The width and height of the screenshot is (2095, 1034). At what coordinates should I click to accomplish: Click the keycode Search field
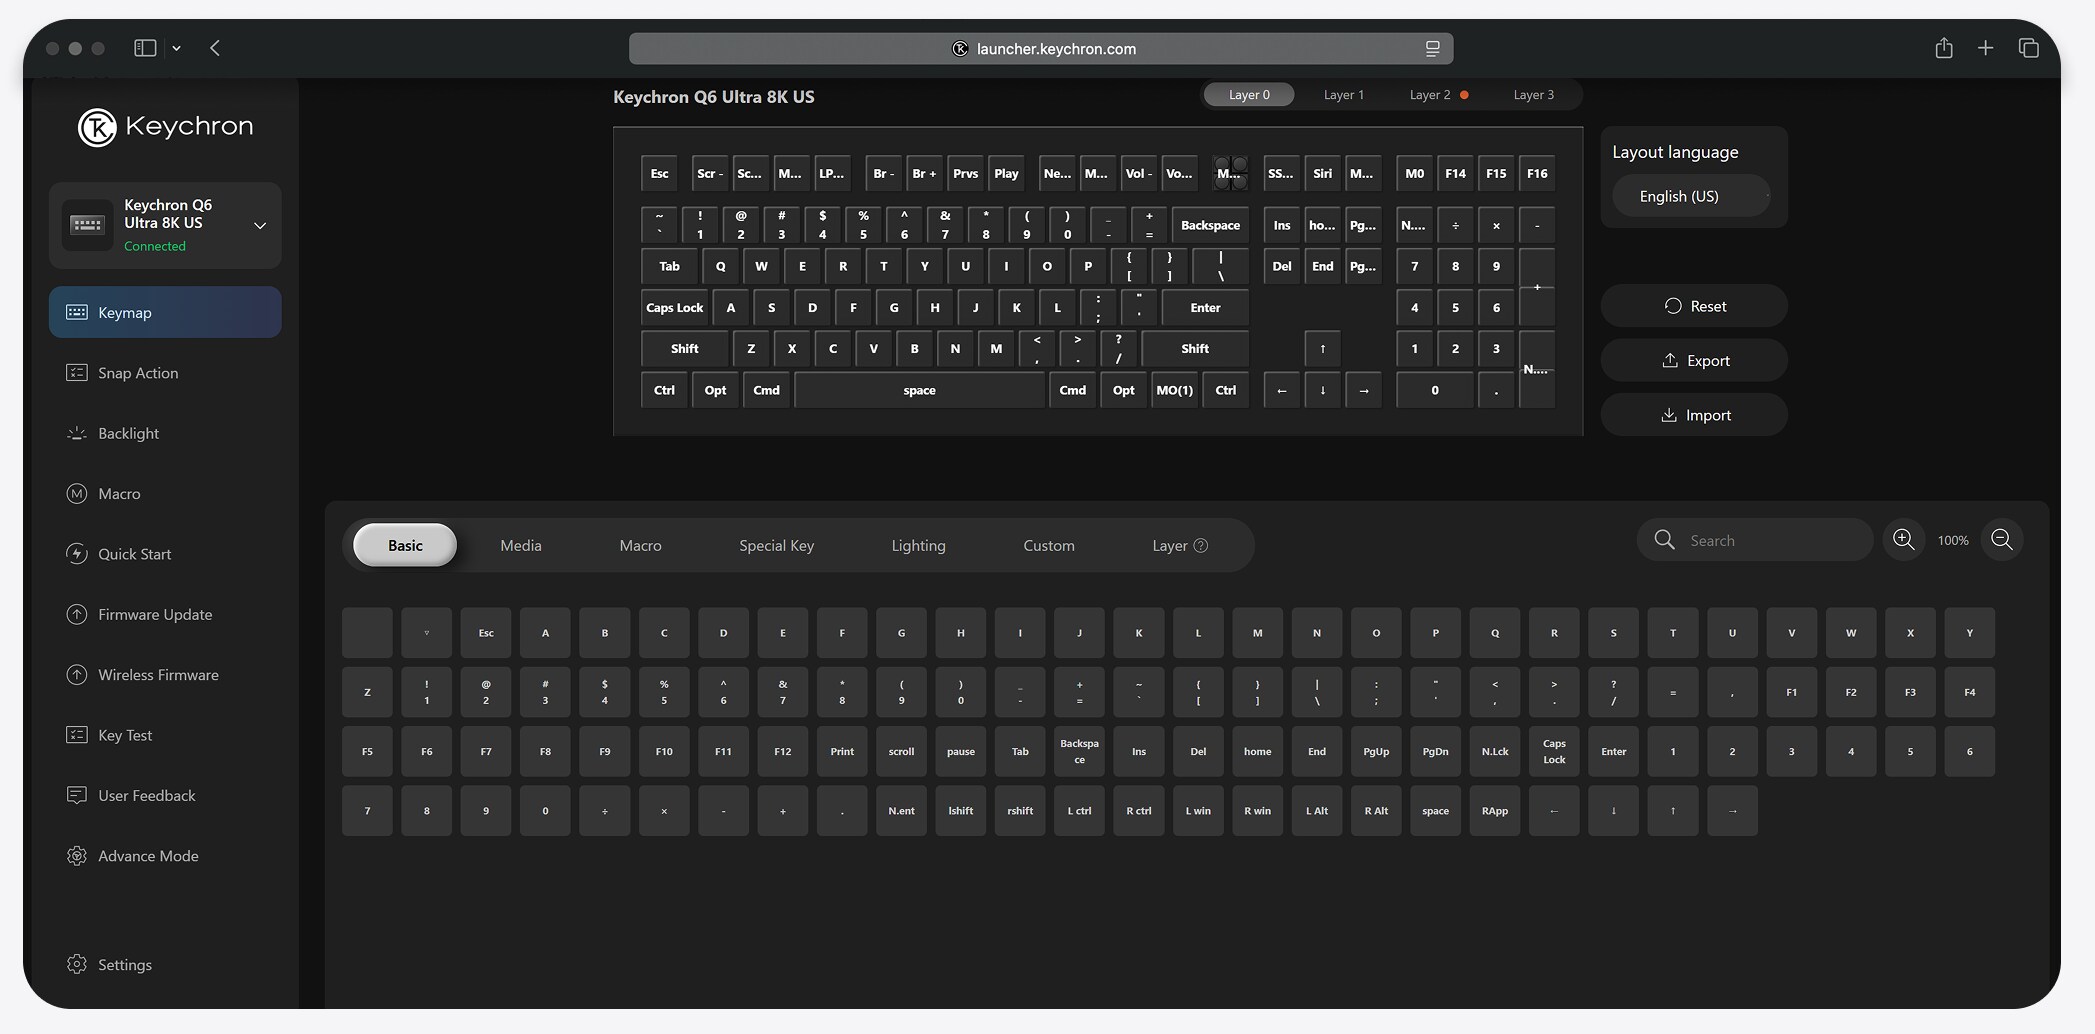(x=1755, y=540)
